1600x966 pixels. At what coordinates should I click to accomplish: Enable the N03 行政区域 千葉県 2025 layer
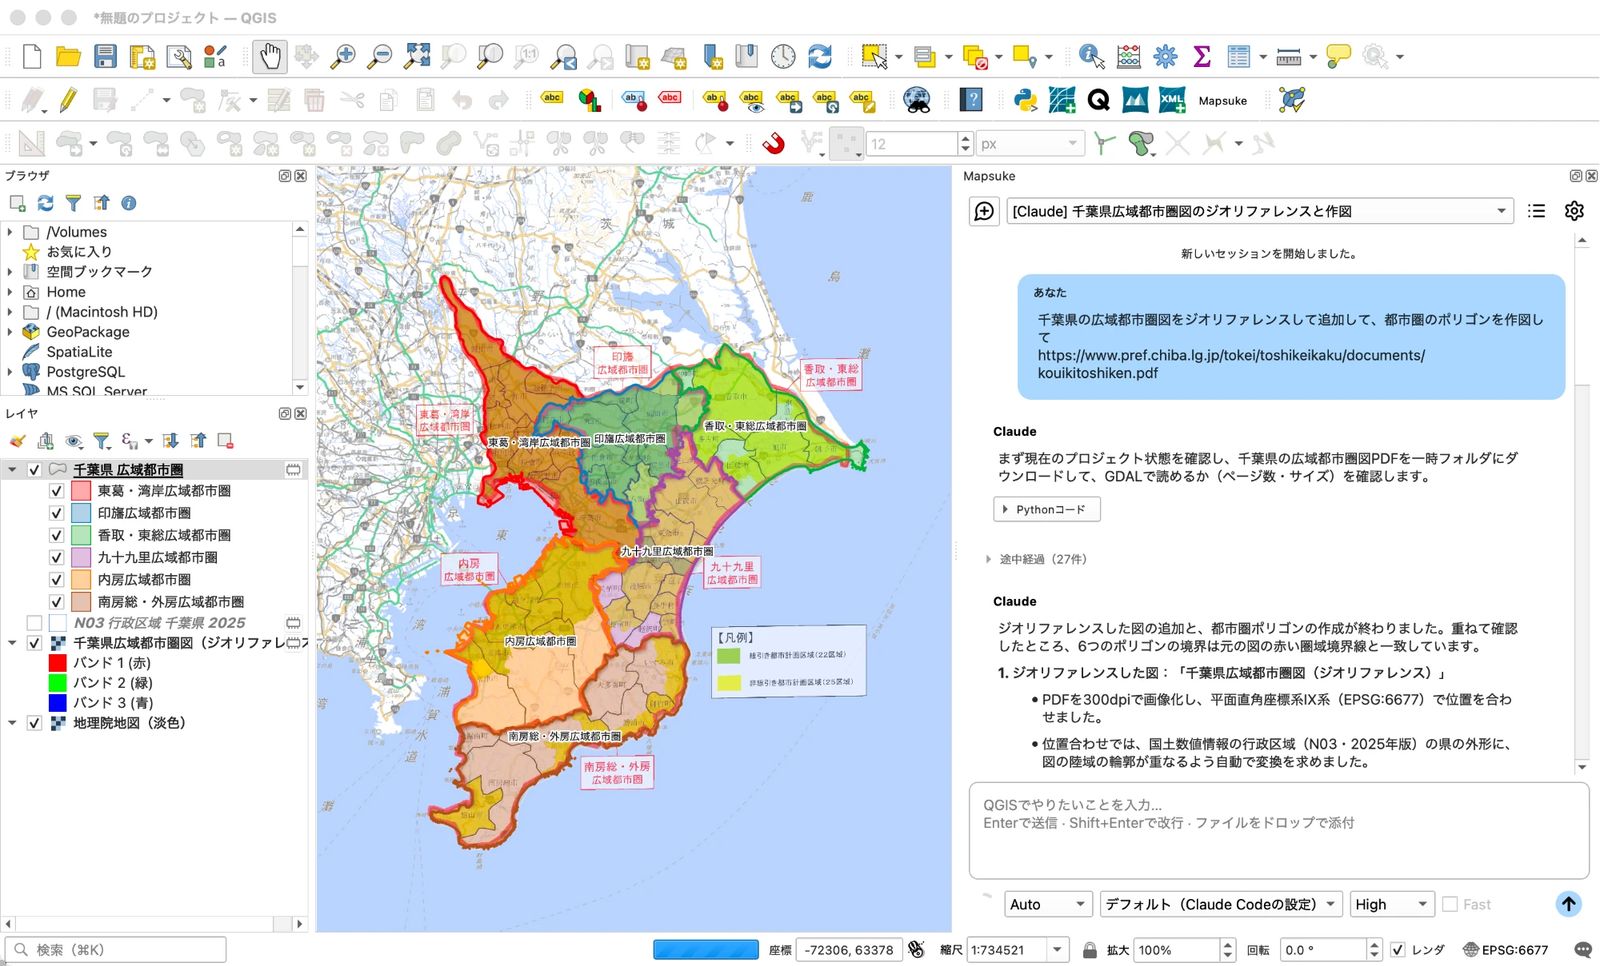pos(34,623)
